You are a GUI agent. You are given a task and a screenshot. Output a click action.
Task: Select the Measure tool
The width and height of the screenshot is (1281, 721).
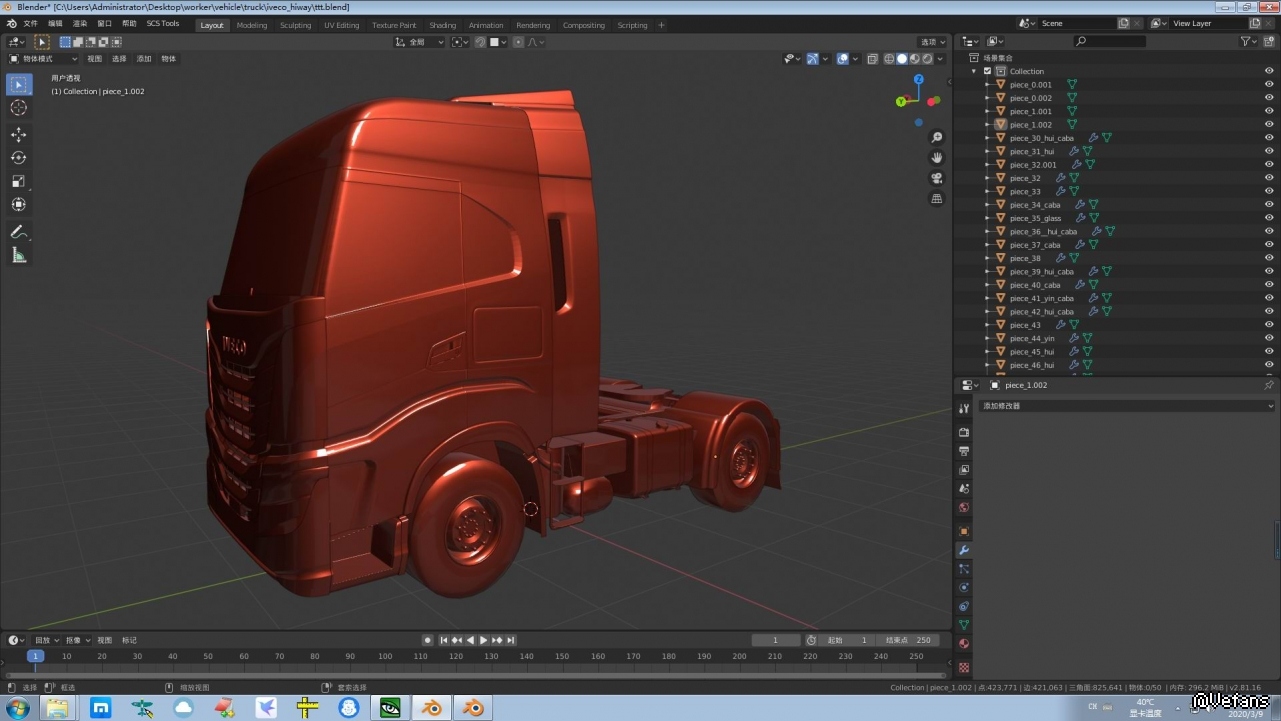(x=18, y=256)
